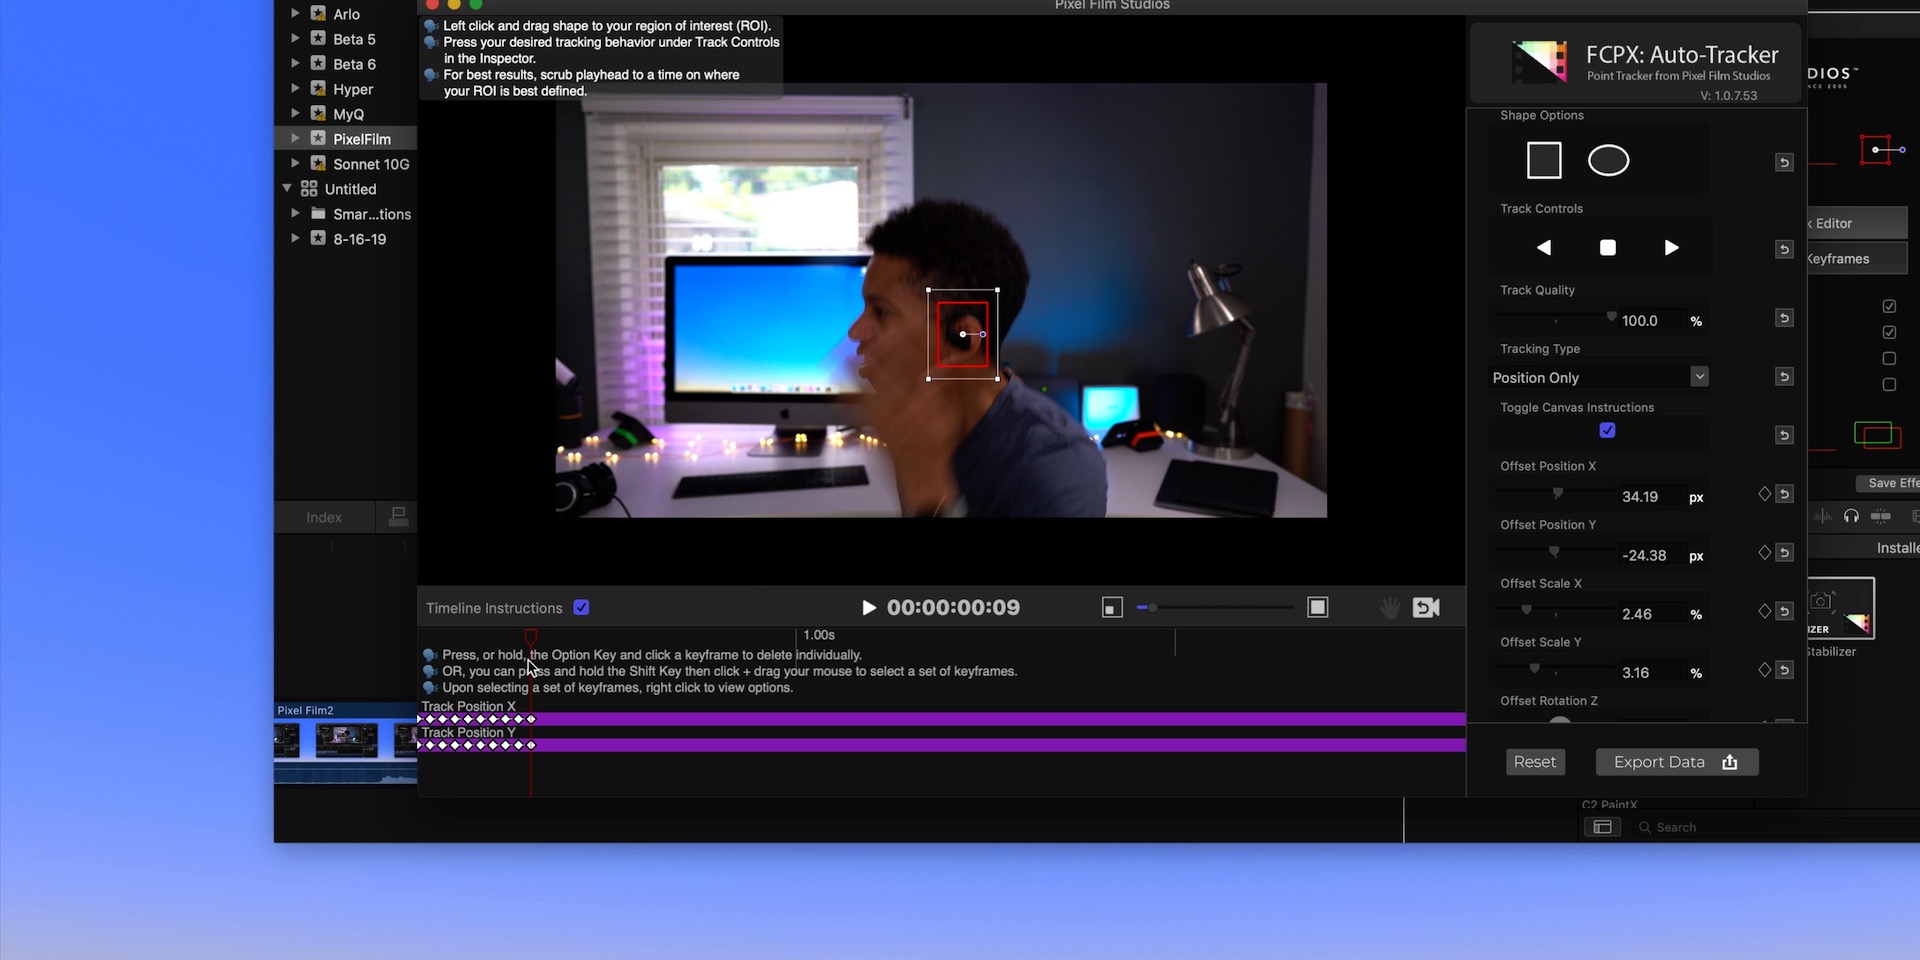Uncheck the Timeline Instructions checkbox

[581, 606]
